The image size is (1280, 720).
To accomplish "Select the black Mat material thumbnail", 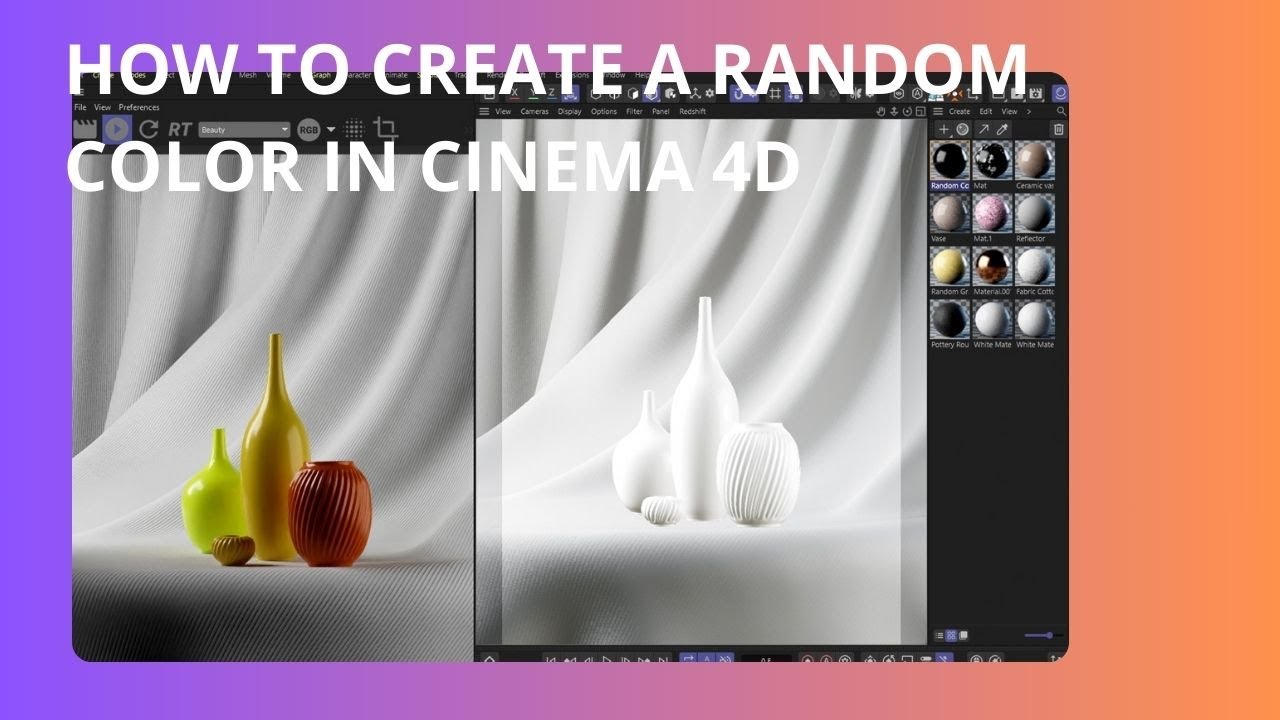I will tap(993, 160).
